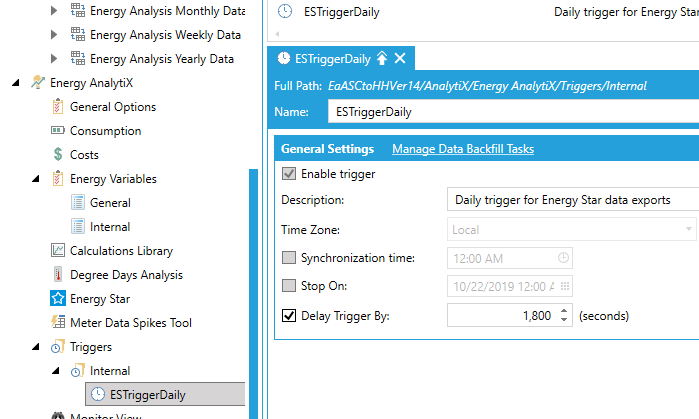Close the ESTriggerDaily tab

(400, 58)
